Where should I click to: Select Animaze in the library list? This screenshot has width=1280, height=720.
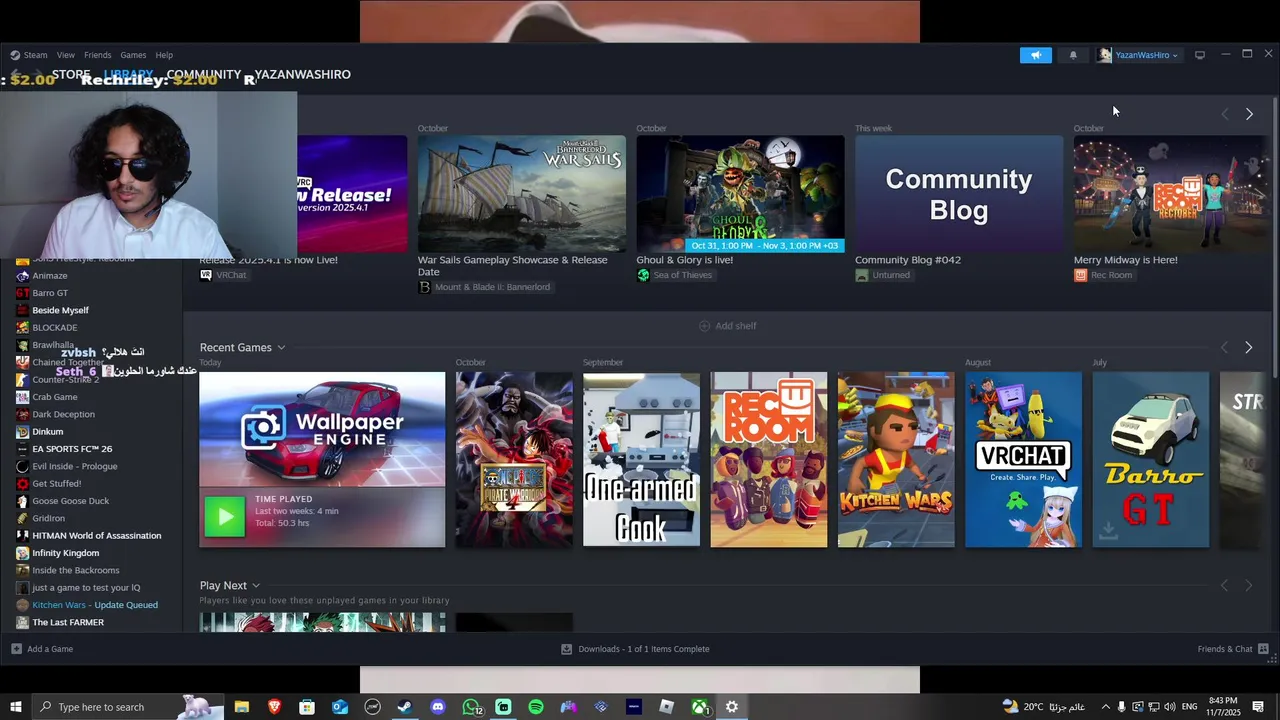coord(50,276)
